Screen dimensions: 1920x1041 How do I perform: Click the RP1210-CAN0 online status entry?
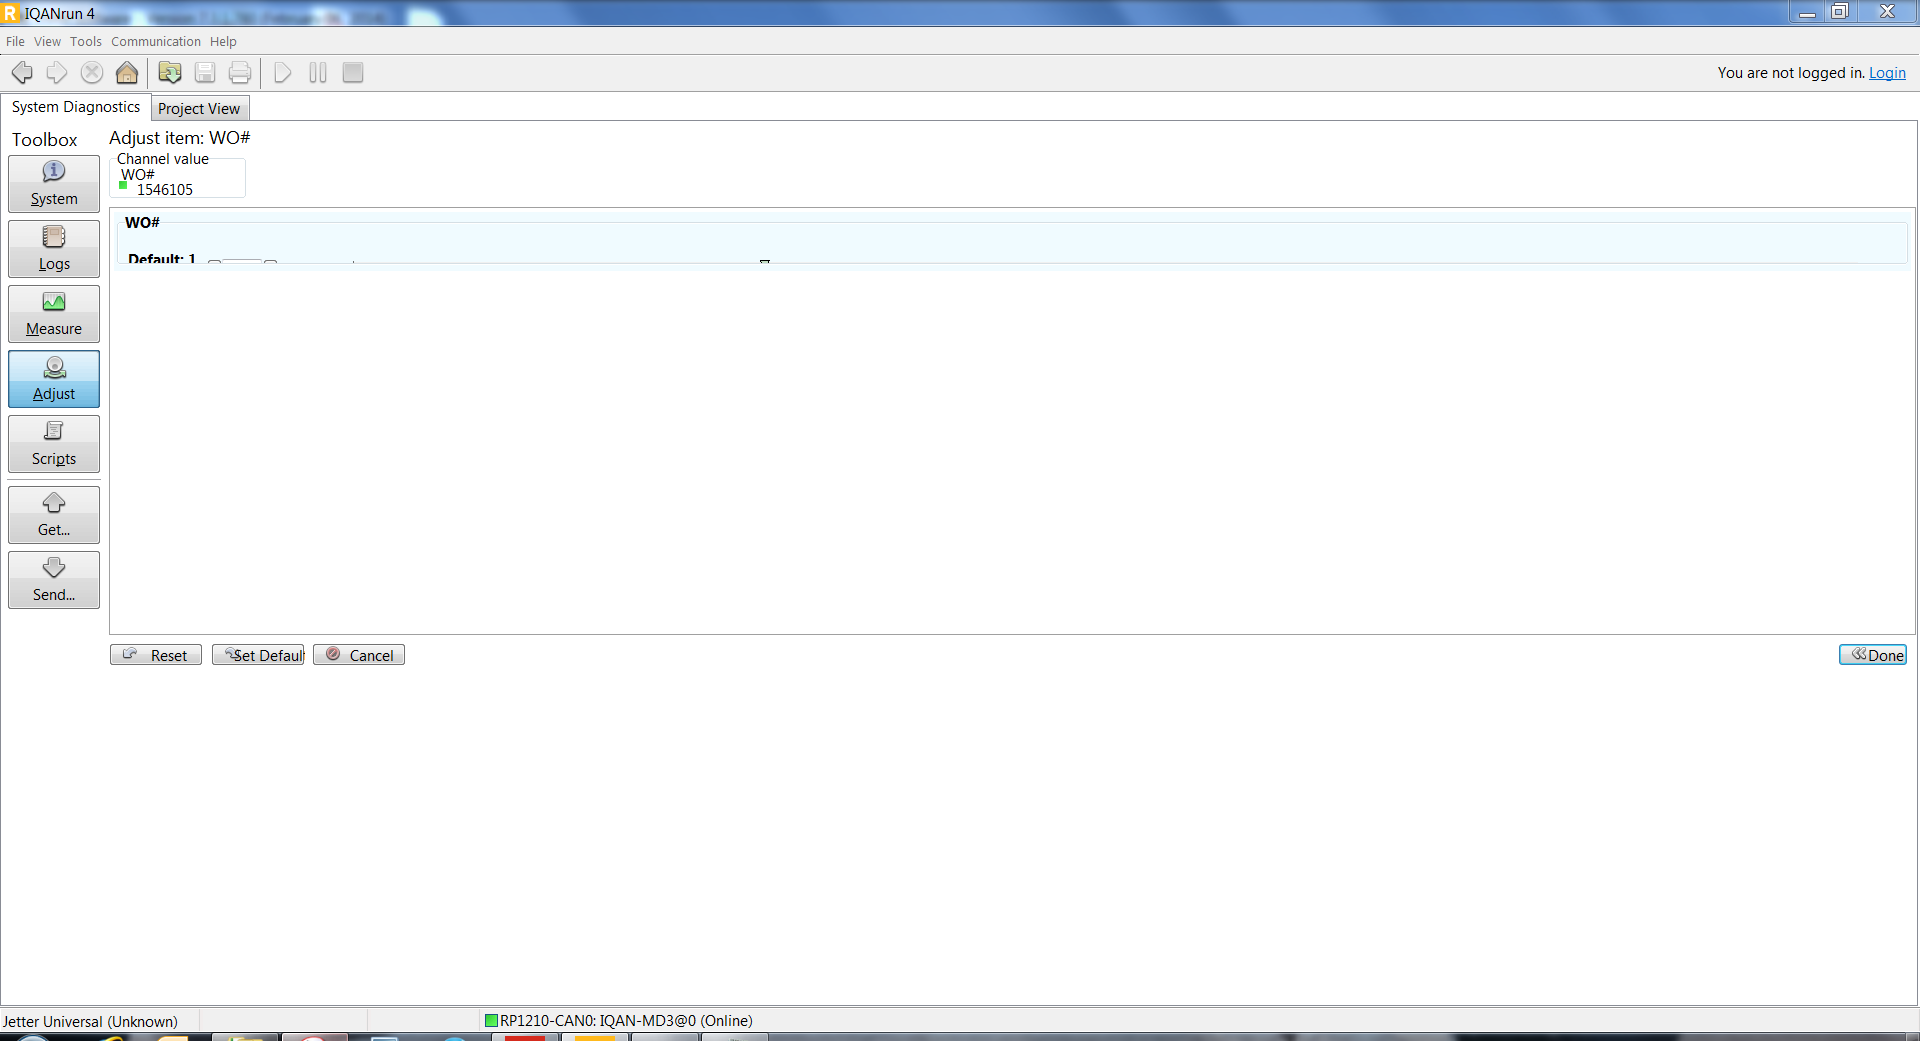(626, 1021)
